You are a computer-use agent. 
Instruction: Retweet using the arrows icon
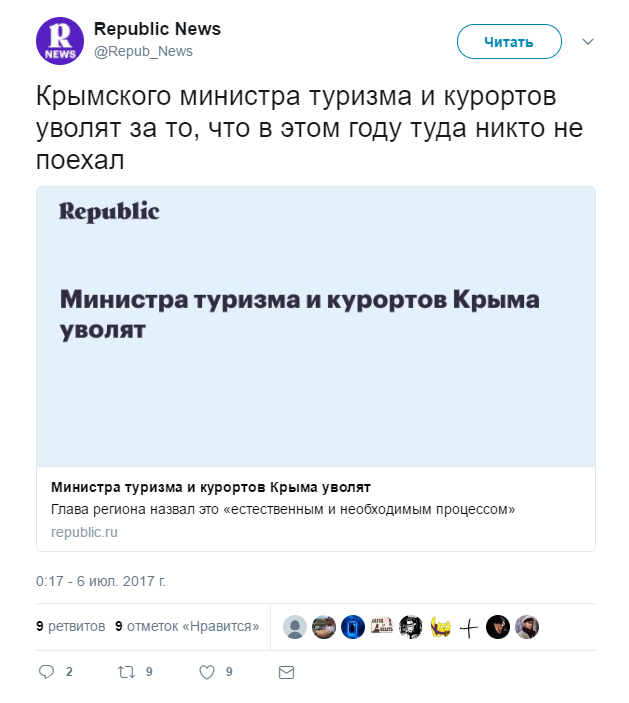pyautogui.click(x=126, y=672)
